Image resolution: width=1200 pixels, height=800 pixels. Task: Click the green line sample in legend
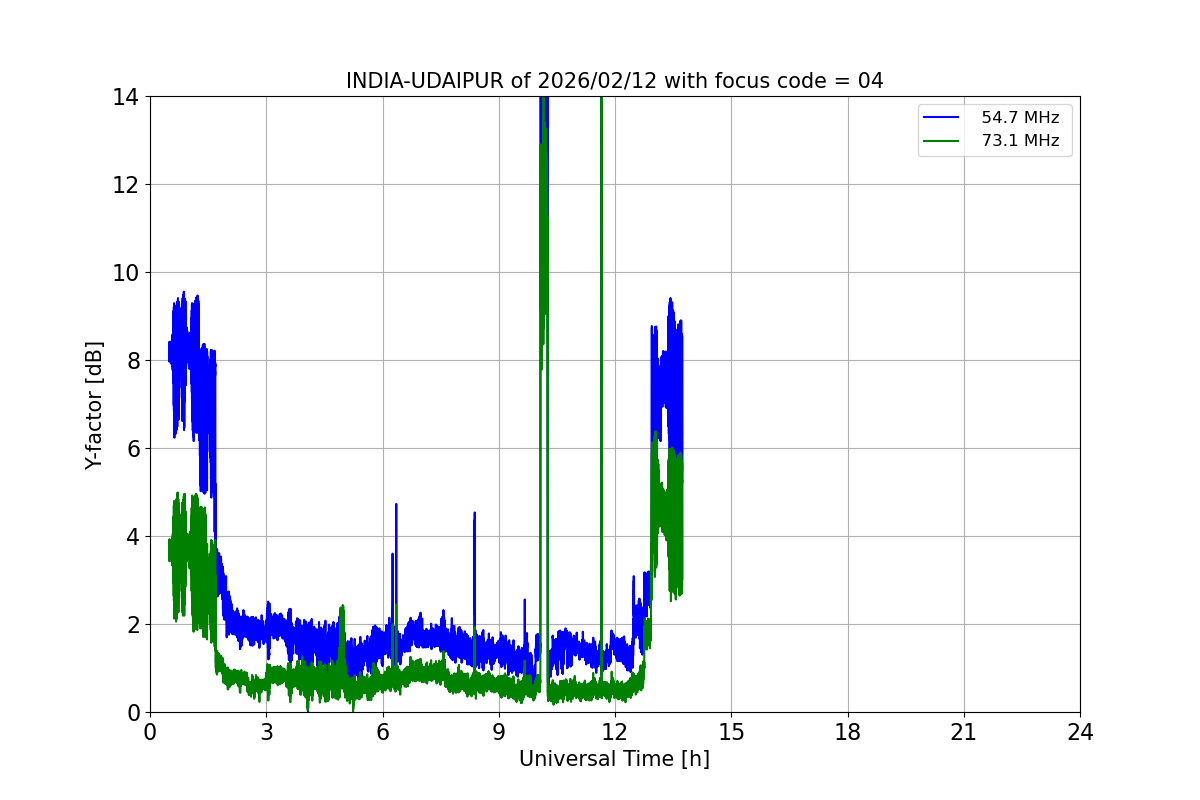pyautogui.click(x=942, y=141)
